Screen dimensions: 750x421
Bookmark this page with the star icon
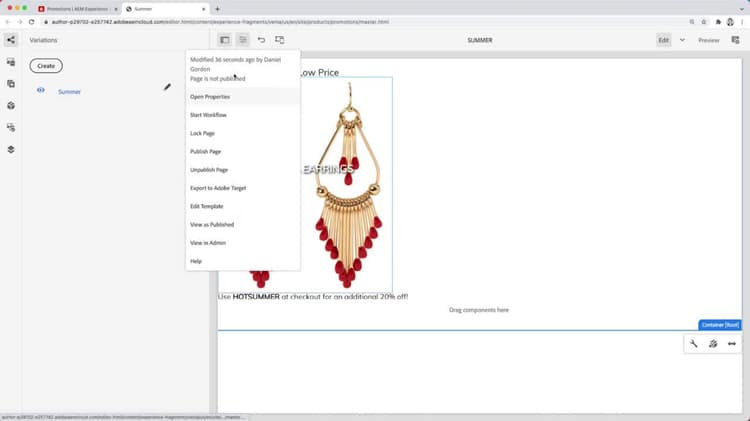pos(704,22)
